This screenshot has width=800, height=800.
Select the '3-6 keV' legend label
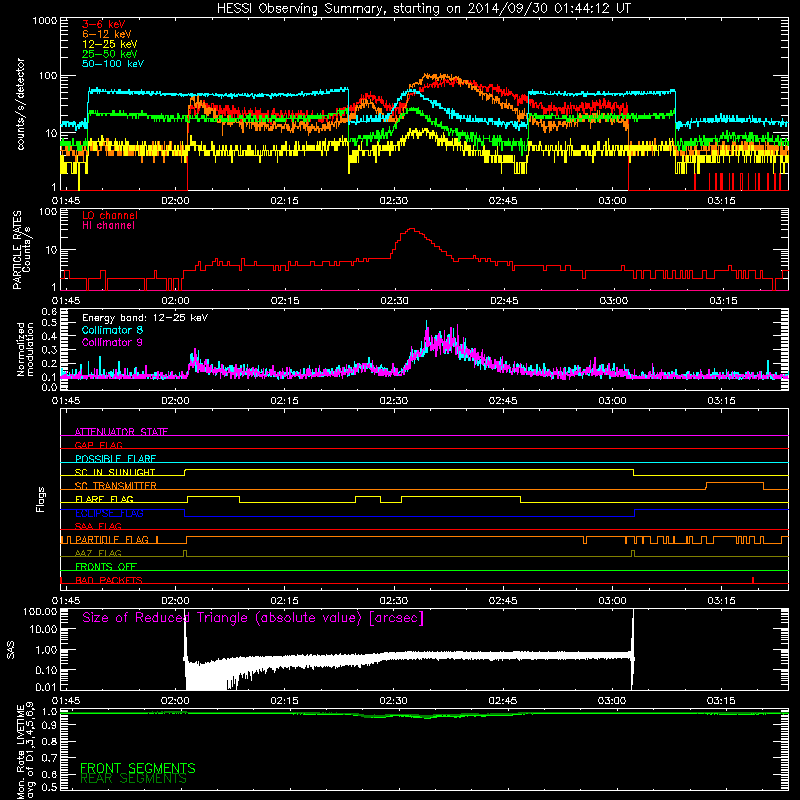(x=104, y=24)
